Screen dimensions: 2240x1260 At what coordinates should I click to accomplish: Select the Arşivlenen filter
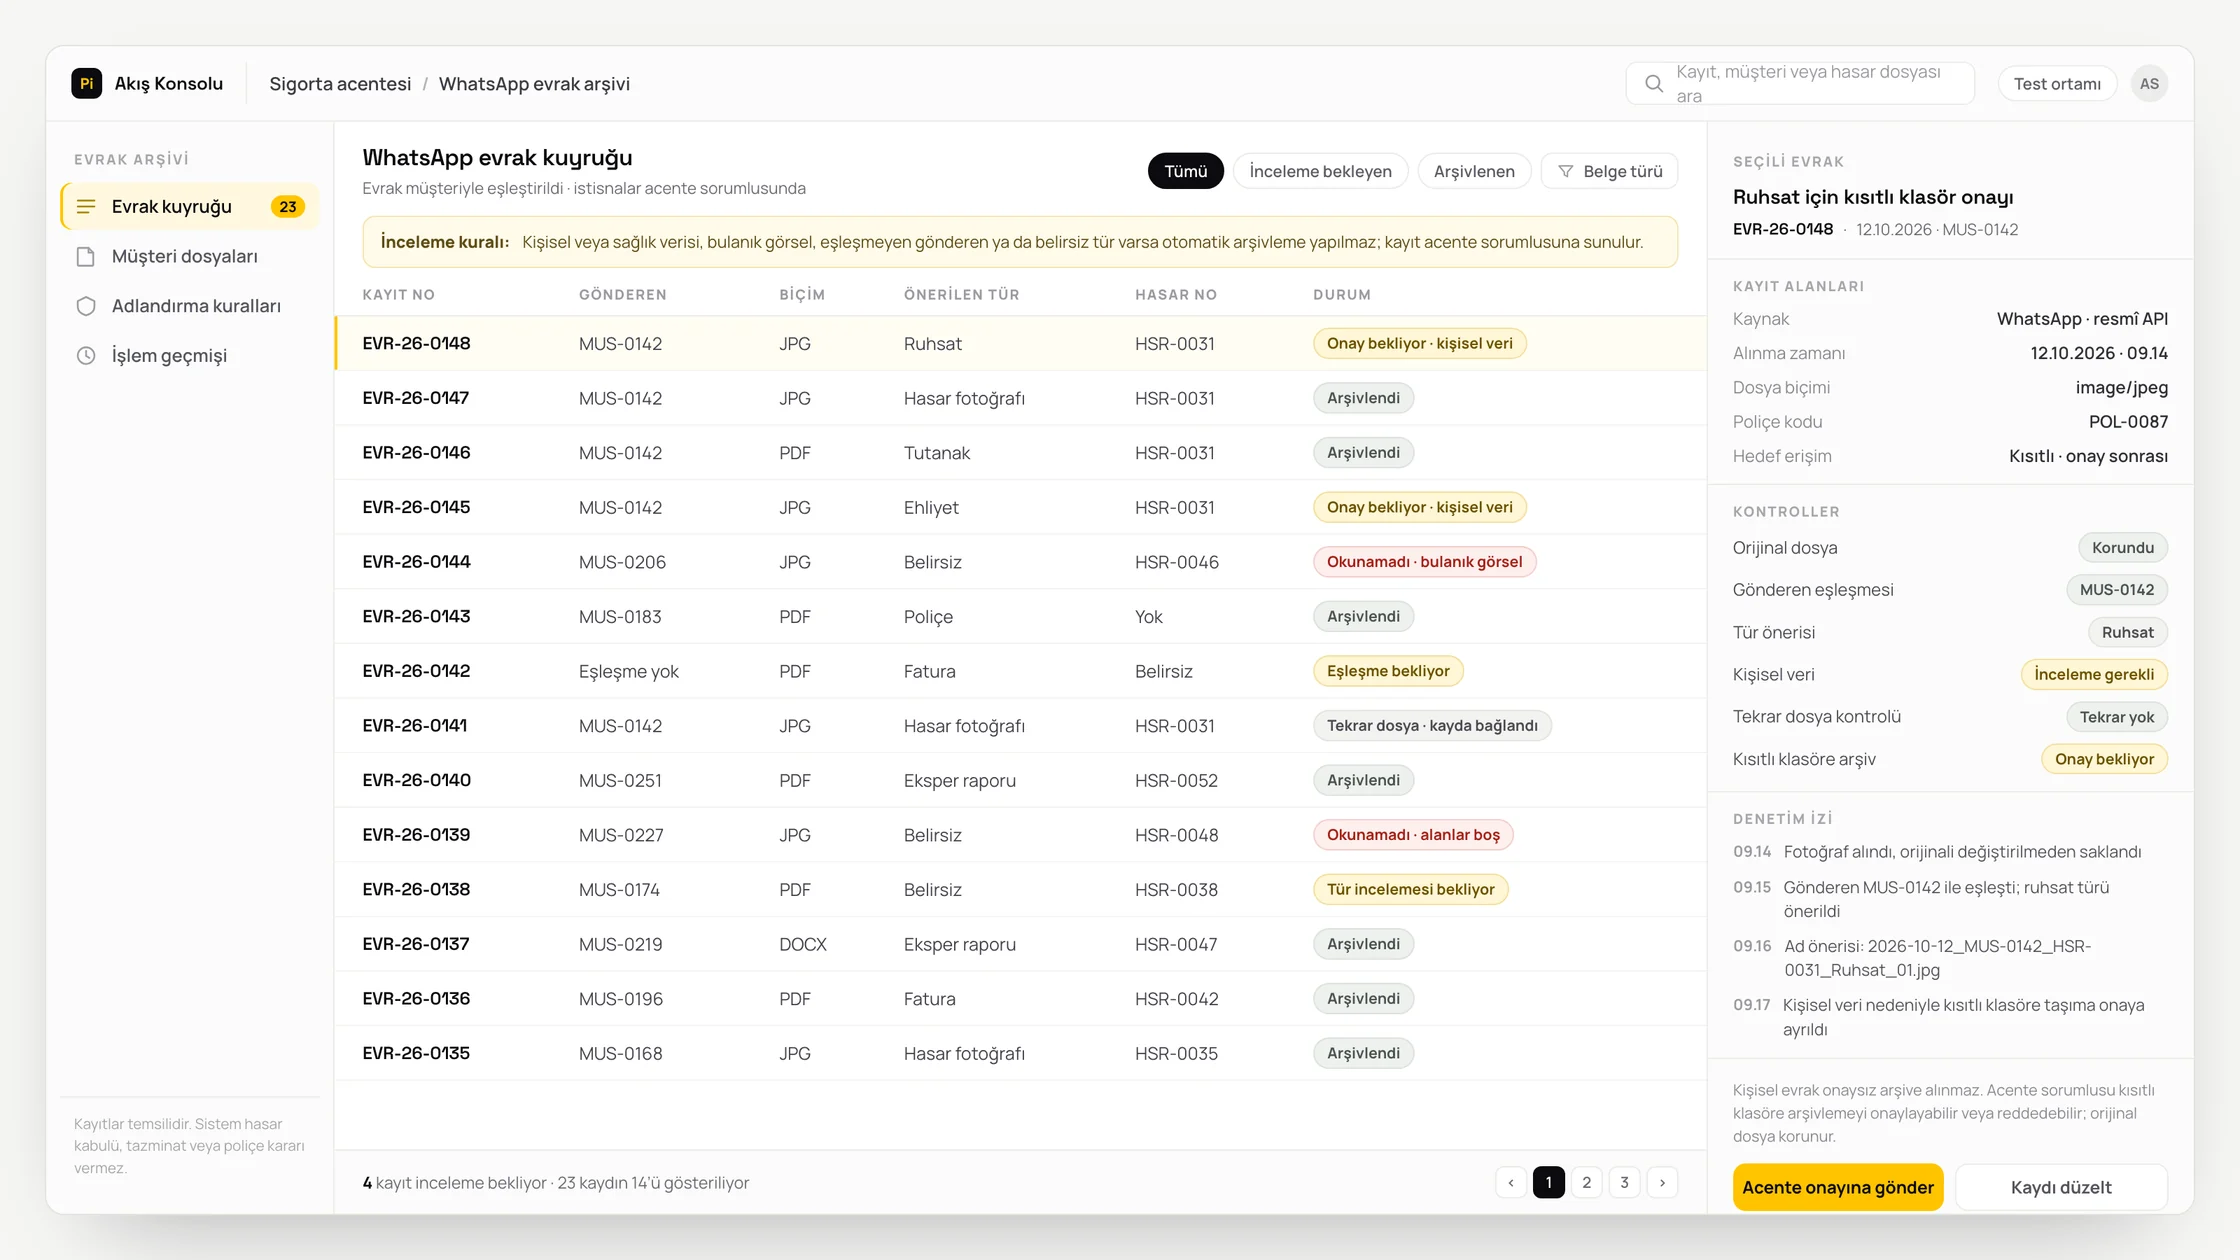[x=1474, y=171]
